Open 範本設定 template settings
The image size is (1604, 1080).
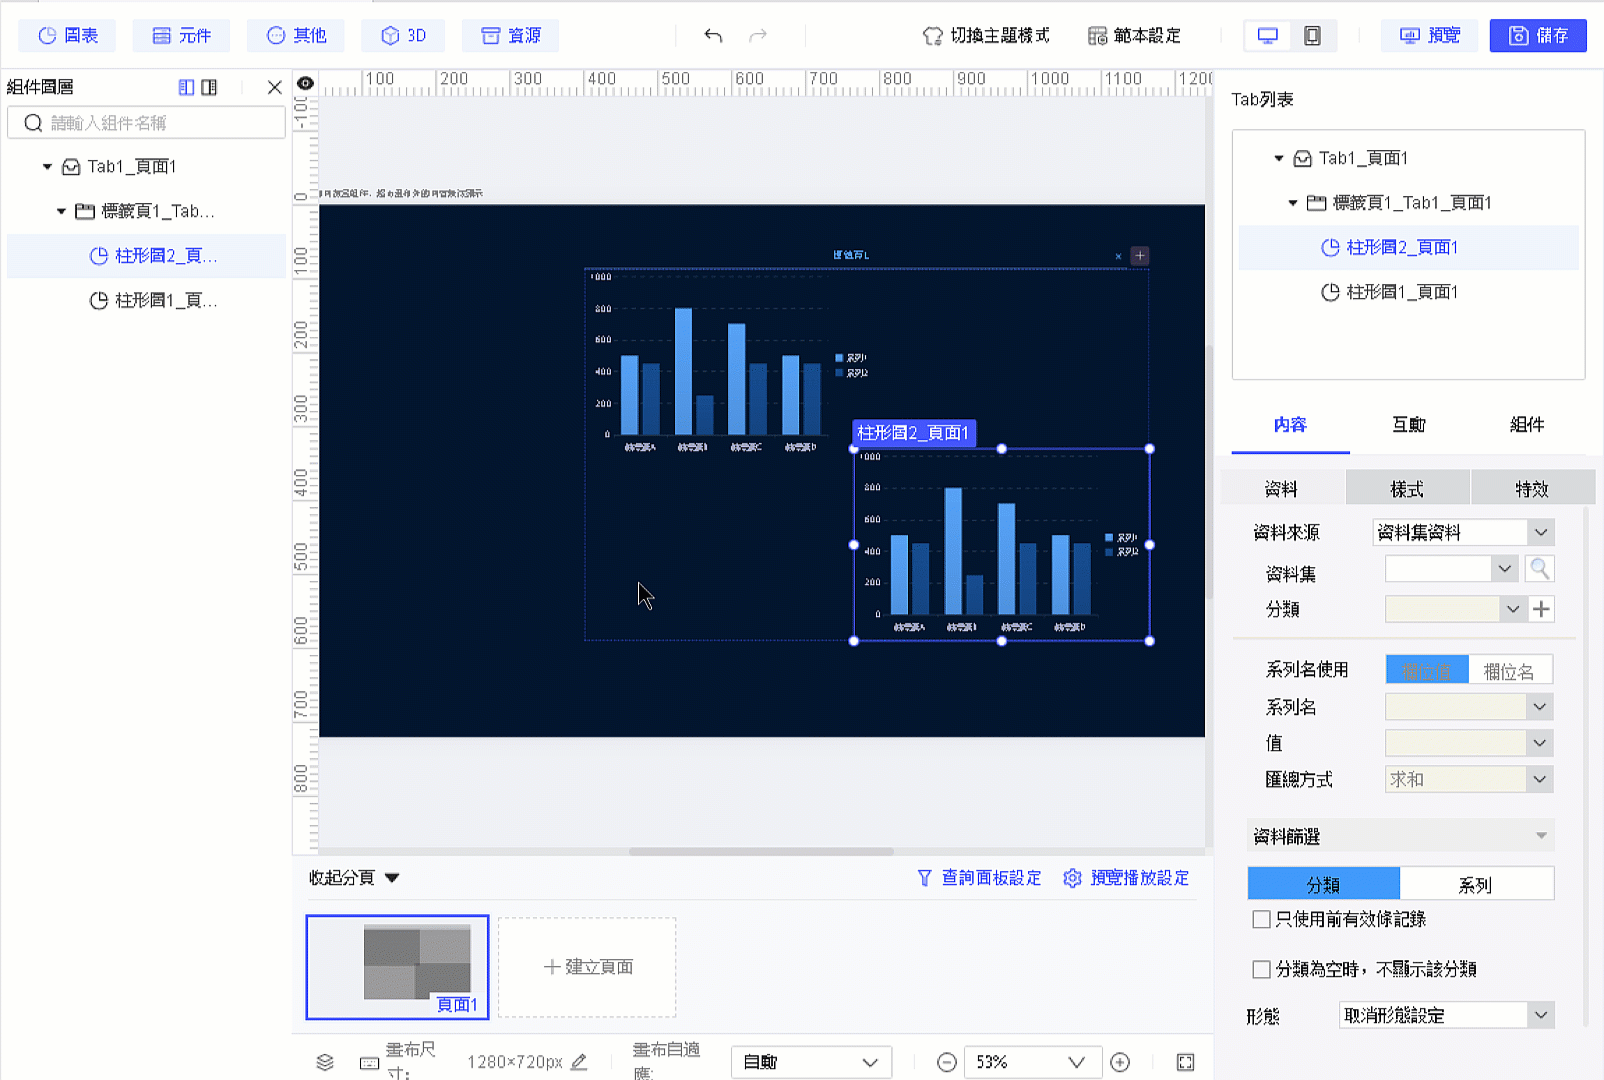(1134, 36)
